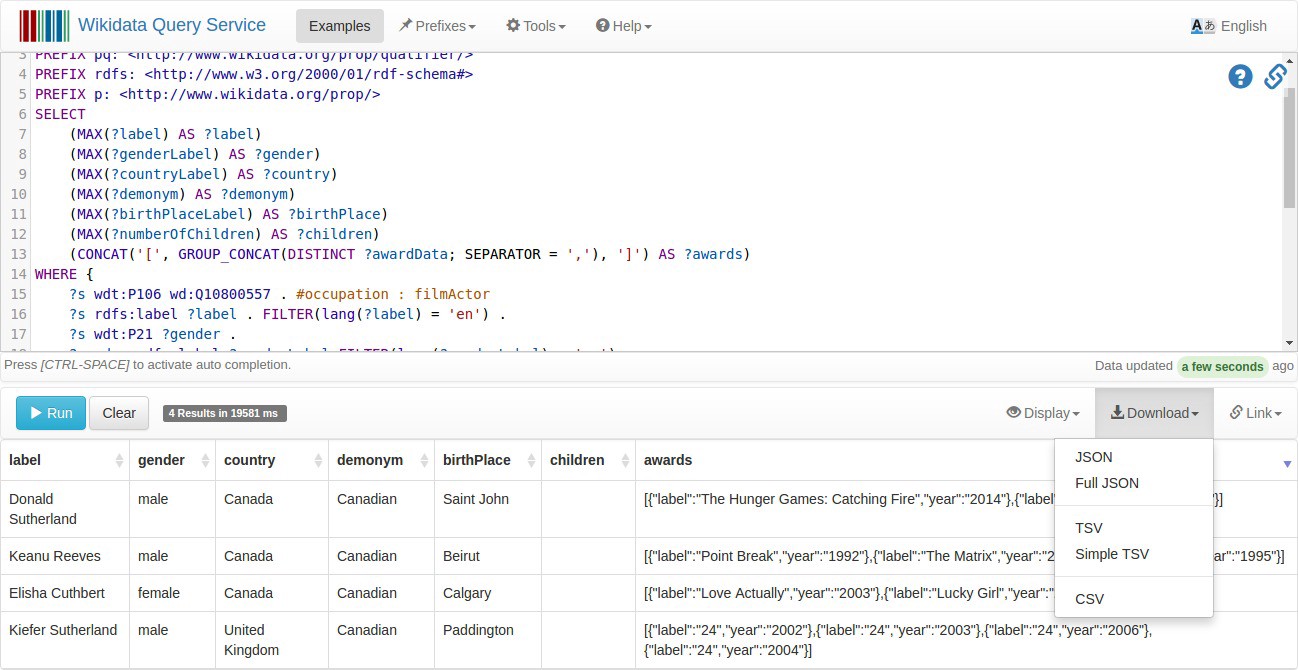Click the 'Beirut' birthplace cell

click(x=488, y=556)
